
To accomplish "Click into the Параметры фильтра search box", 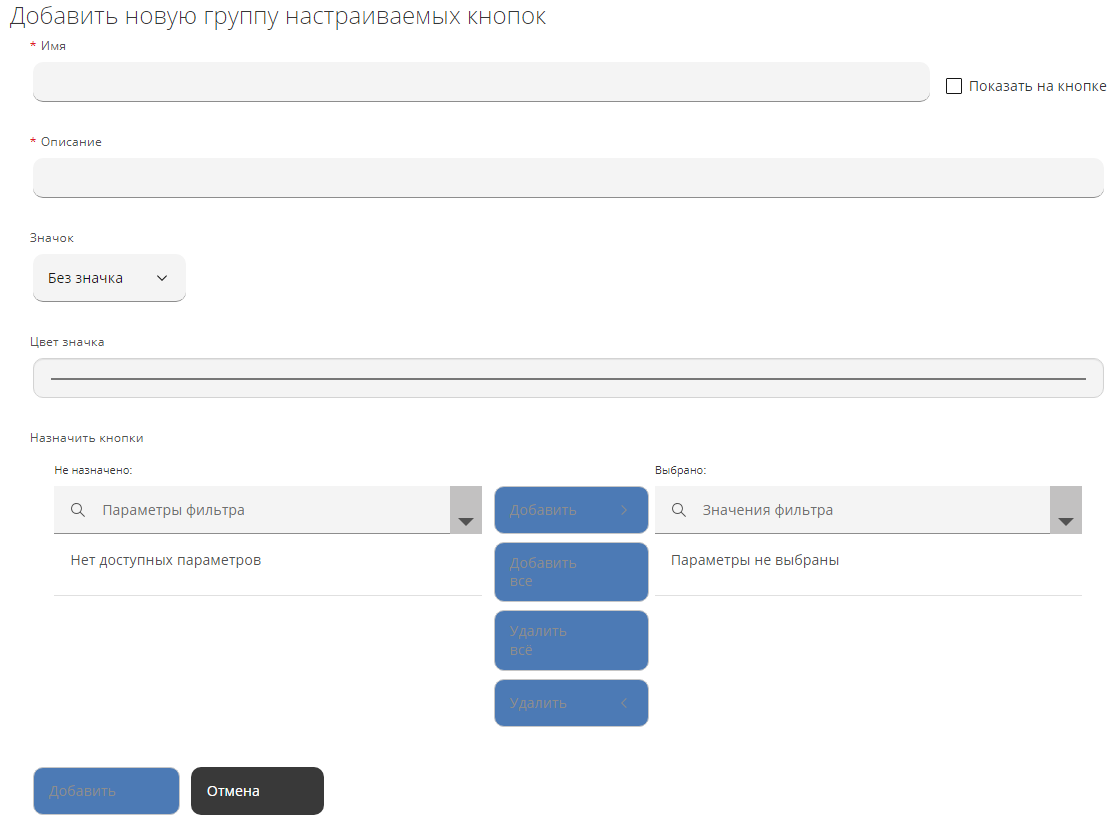I will pos(270,510).
